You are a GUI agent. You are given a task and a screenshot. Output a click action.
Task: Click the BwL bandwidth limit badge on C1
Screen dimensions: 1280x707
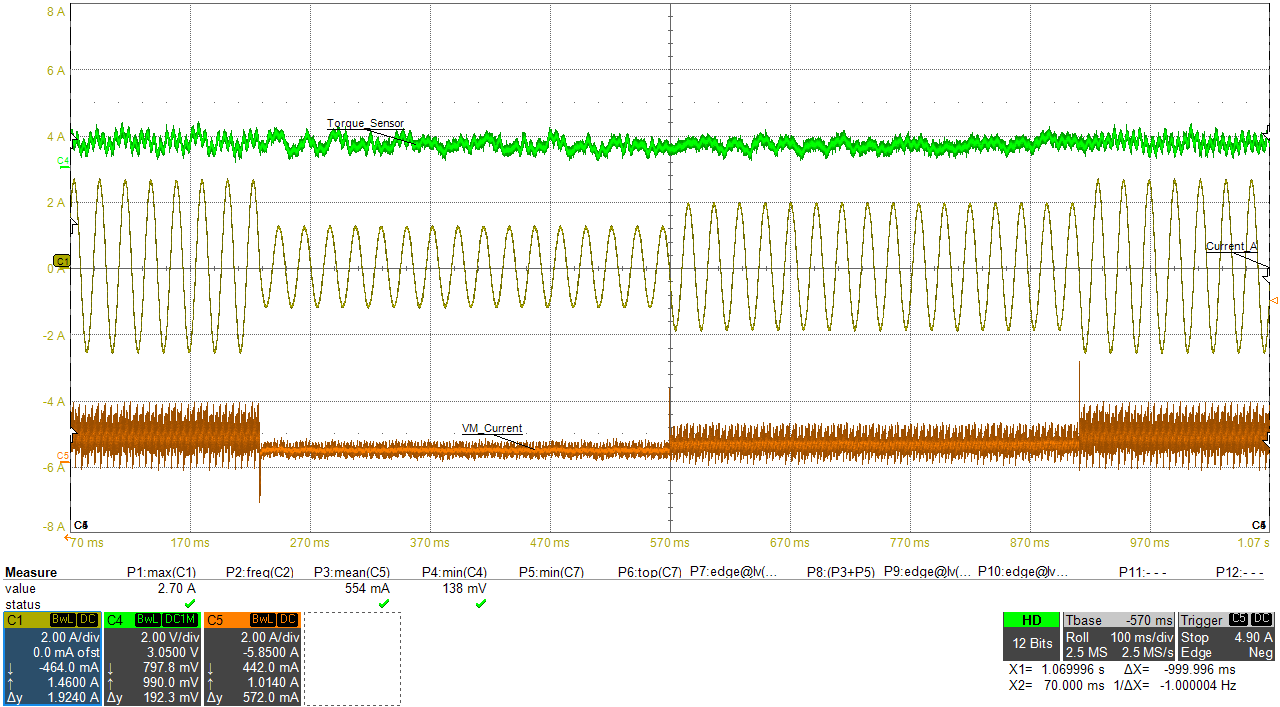click(62, 619)
